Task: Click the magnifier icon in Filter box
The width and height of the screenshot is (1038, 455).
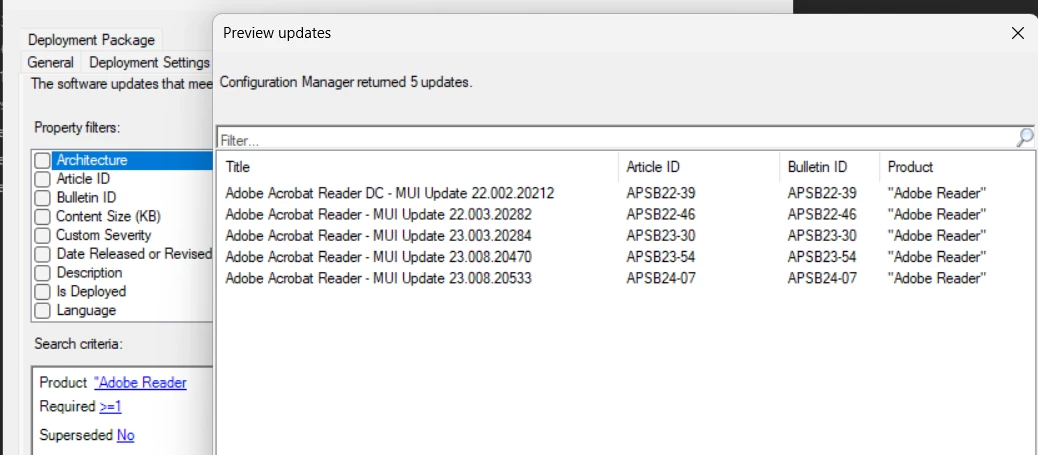Action: click(1024, 138)
